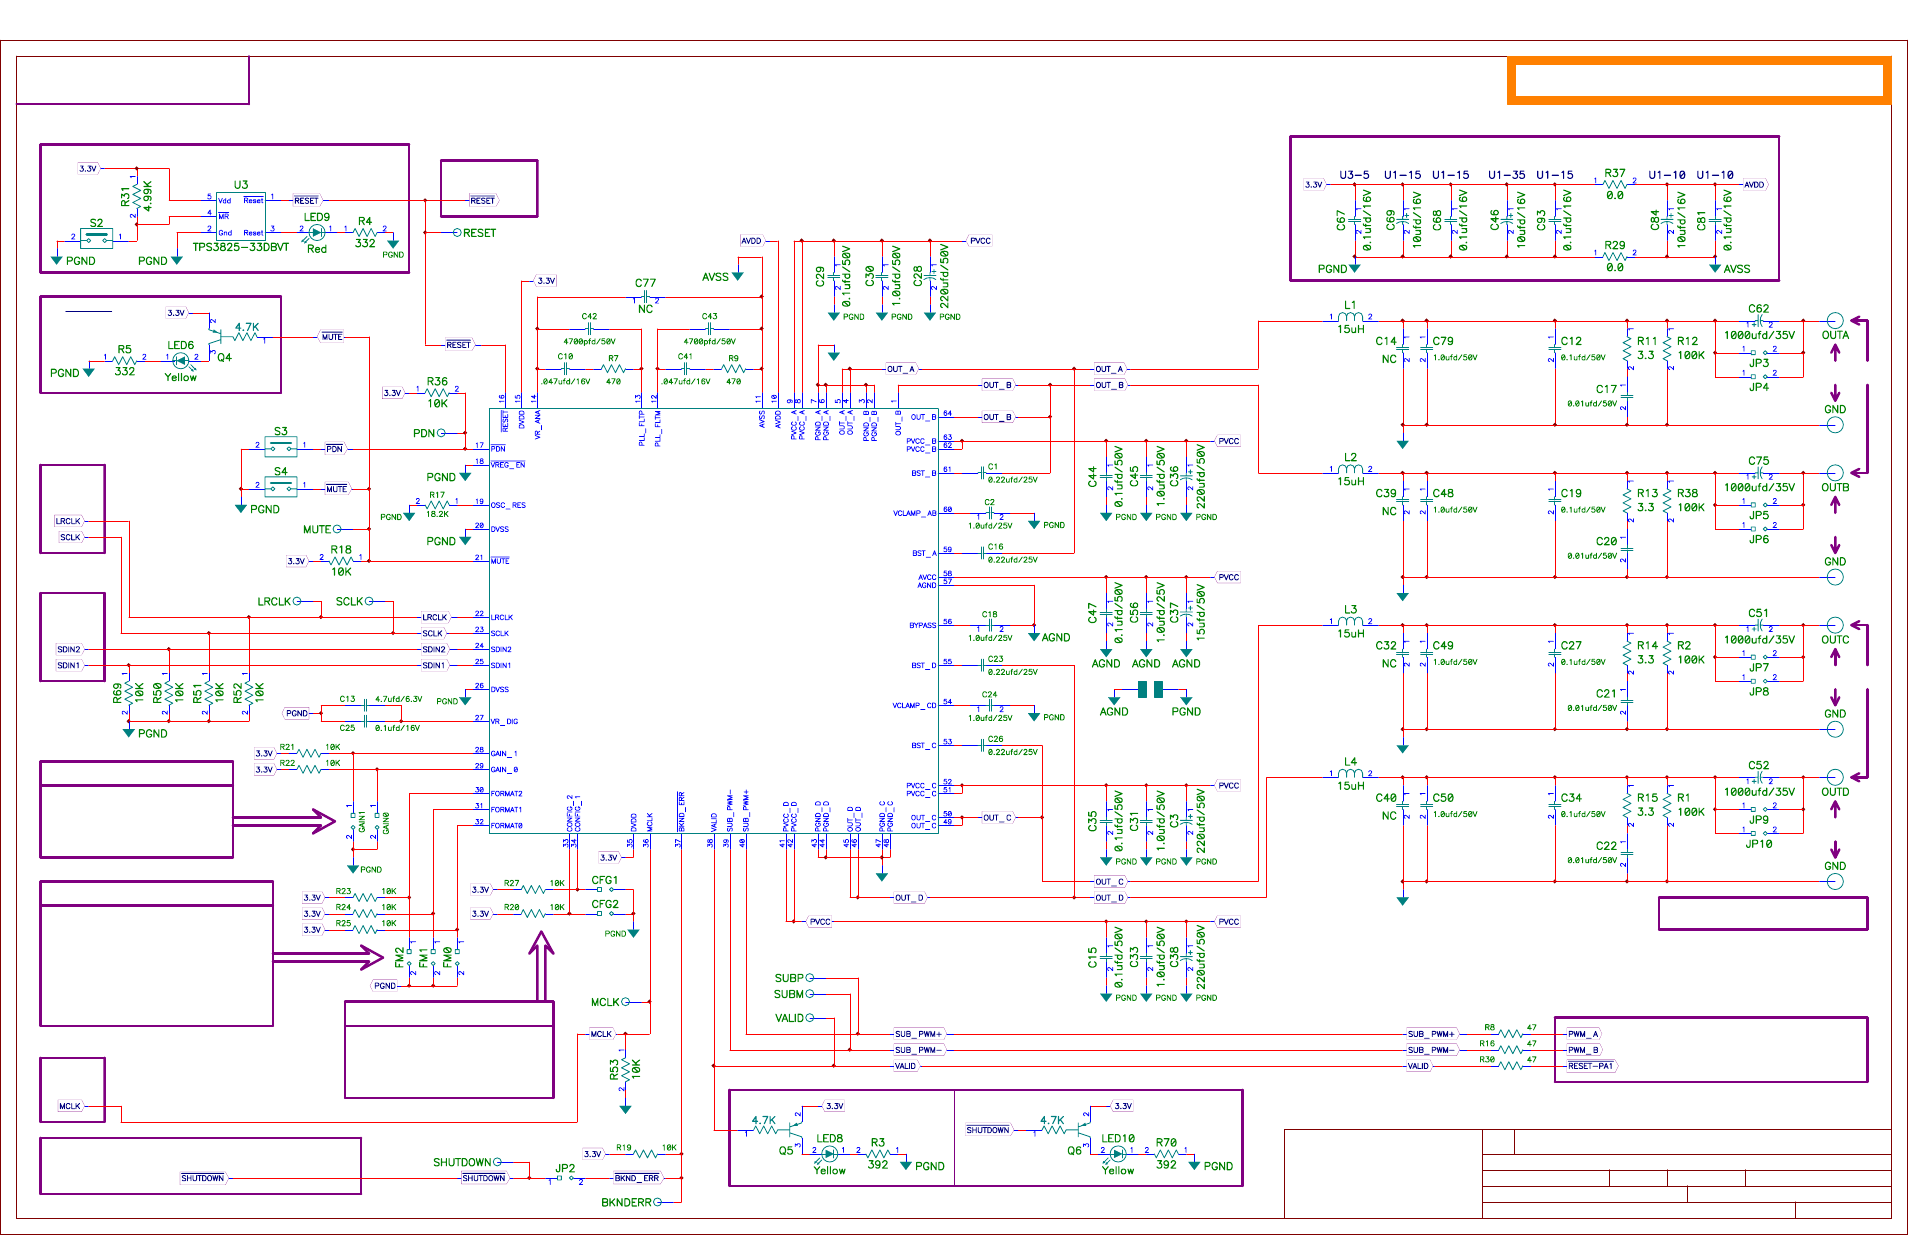
Task: Select resistor R29 0.0
Action: 1615,256
